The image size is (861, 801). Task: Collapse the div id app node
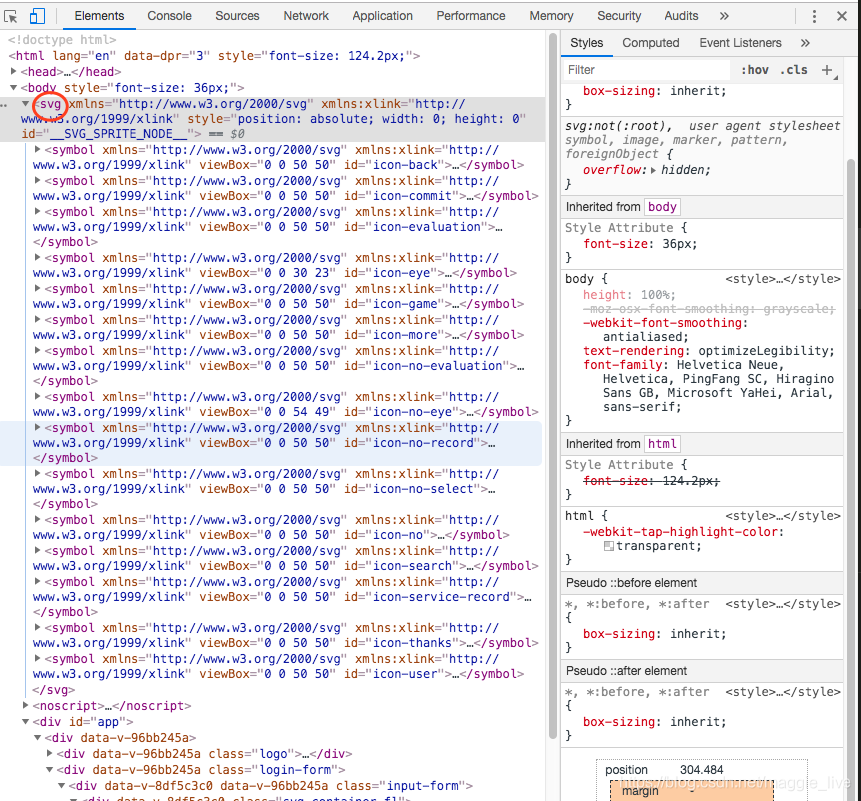25,721
